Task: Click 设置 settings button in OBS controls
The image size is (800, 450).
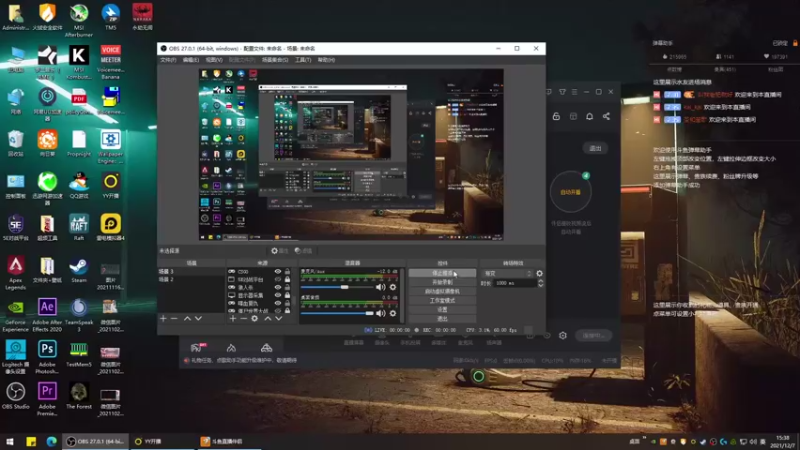Action: pos(442,310)
